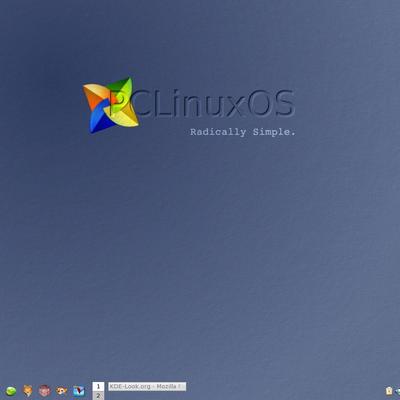The height and width of the screenshot is (400, 400).
Task: Open the clipboard tray icon
Action: pos(389,391)
